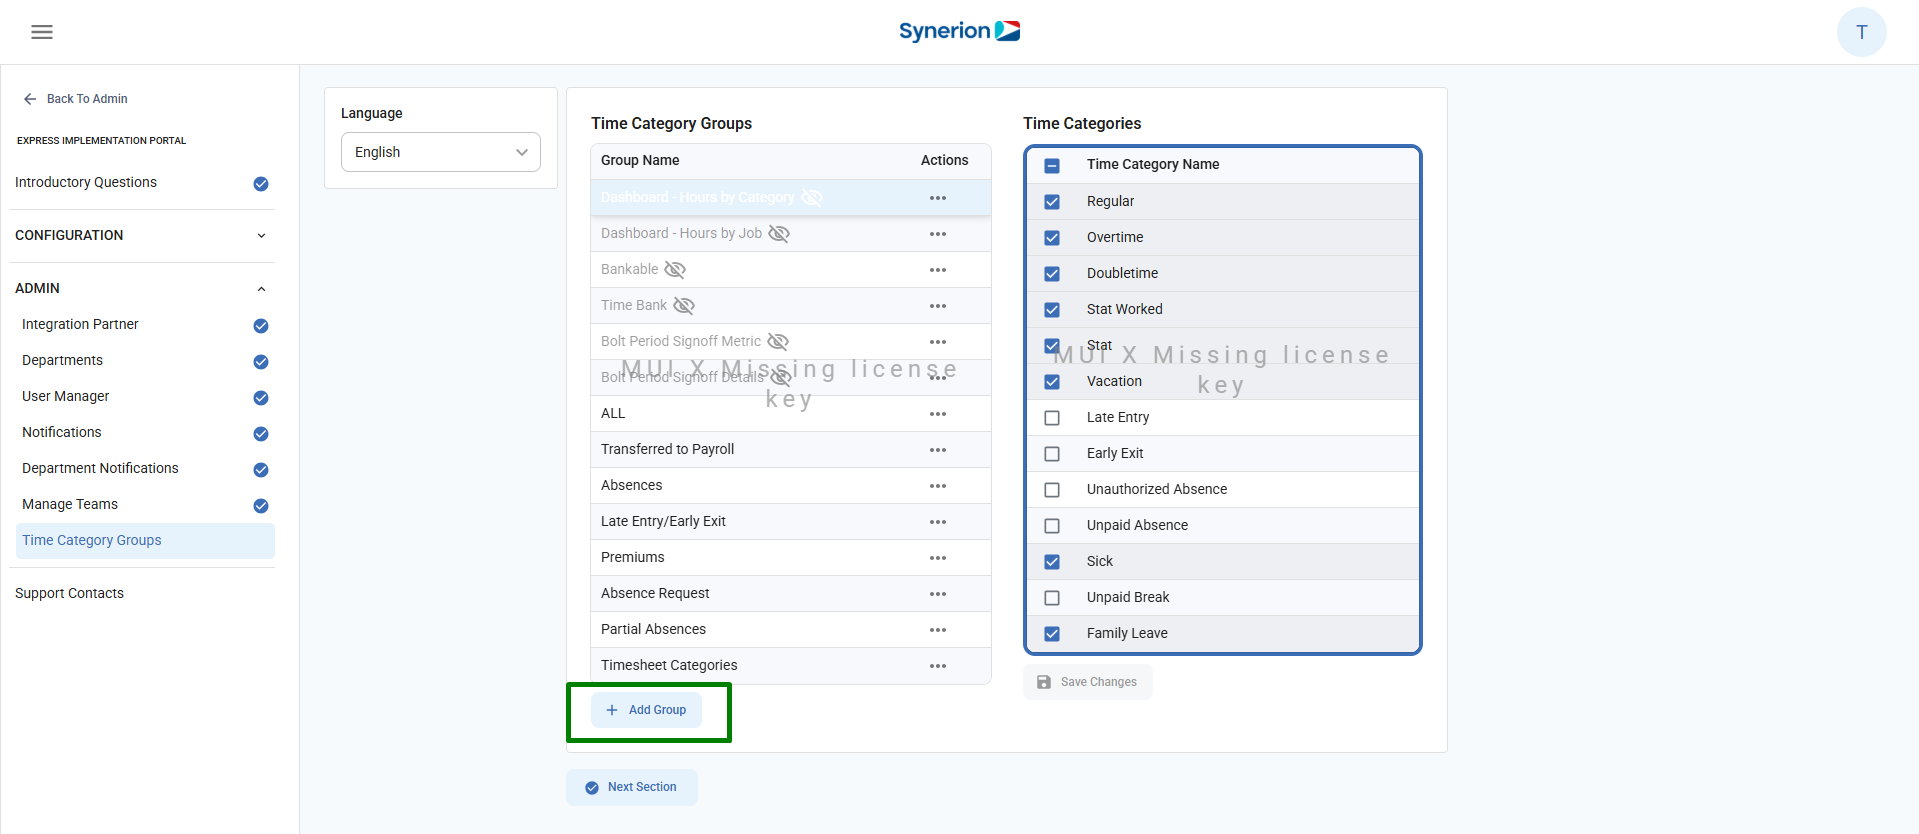1919x834 pixels.
Task: Click completed checkmark beside Departments
Action: coord(261,362)
